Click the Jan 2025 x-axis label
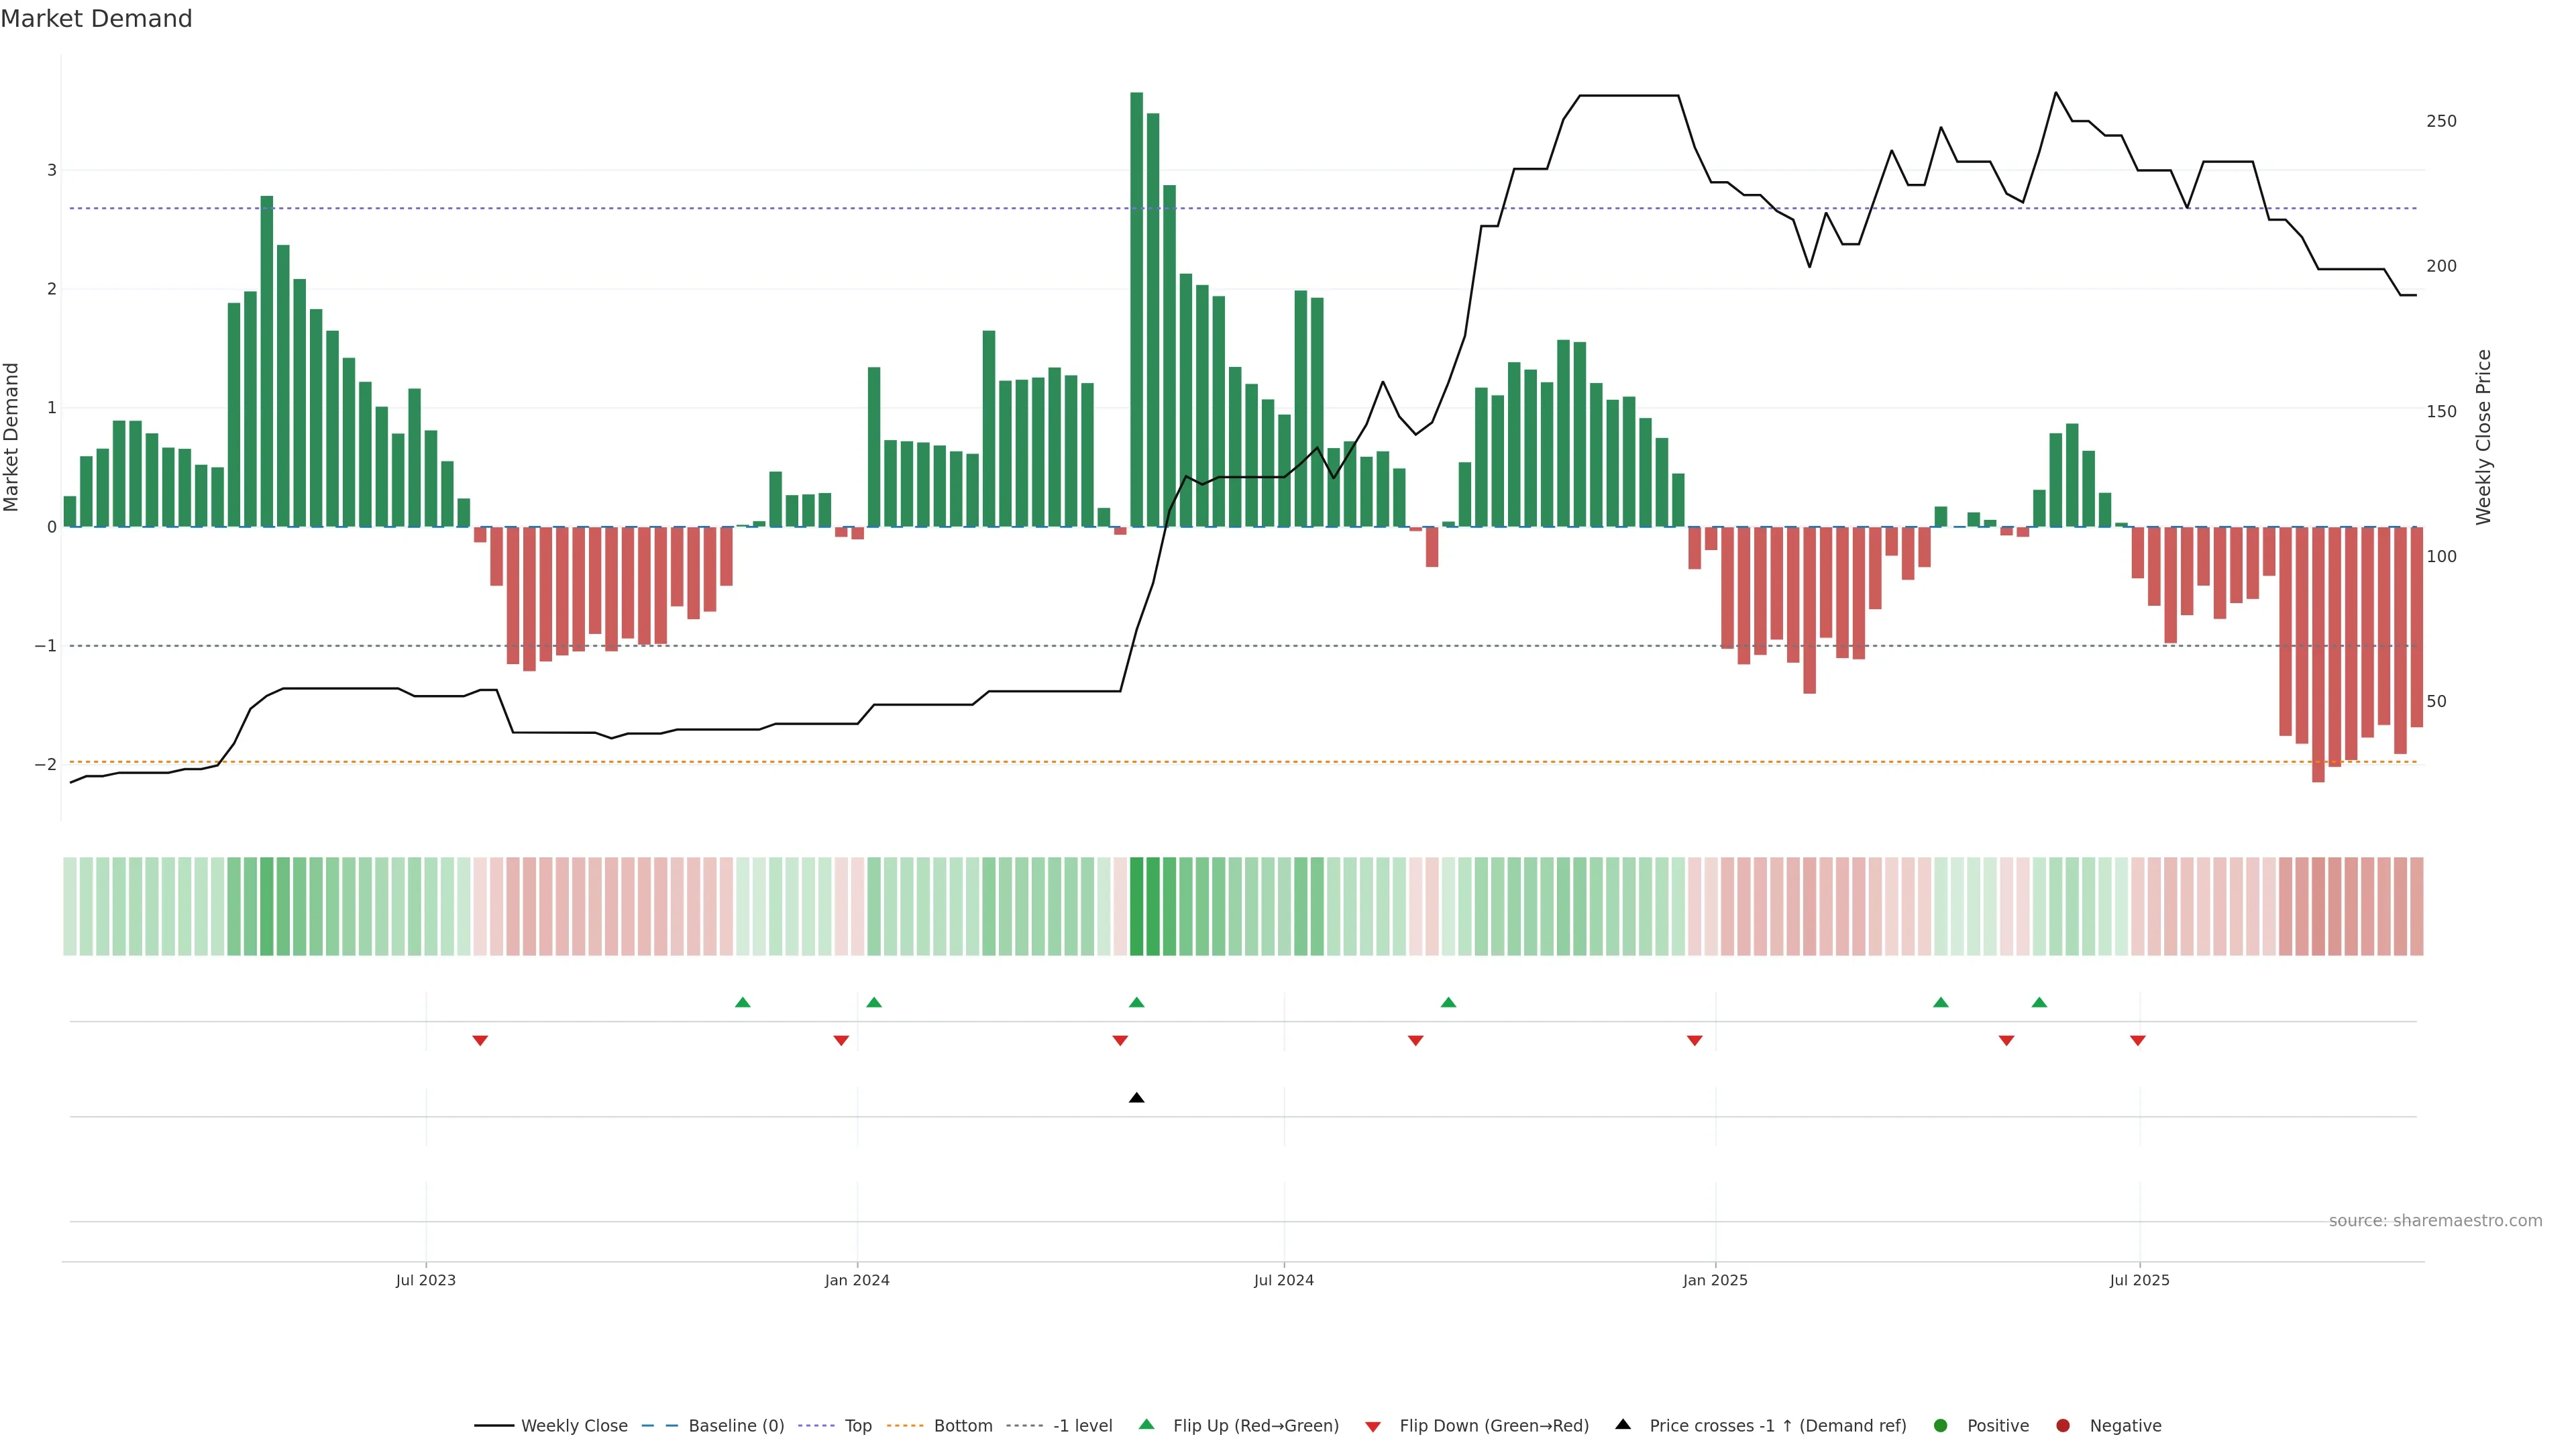2576x1449 pixels. pyautogui.click(x=1715, y=1280)
